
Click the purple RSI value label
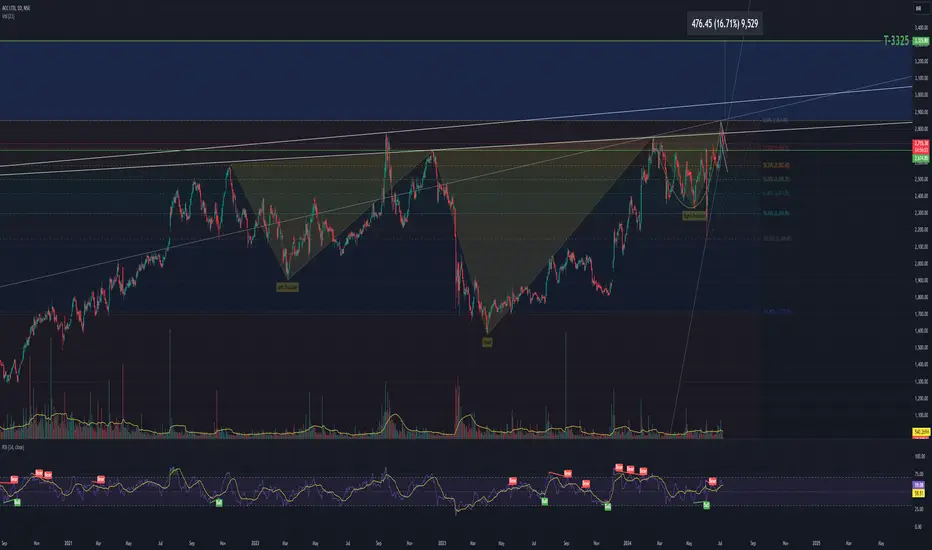(918, 485)
